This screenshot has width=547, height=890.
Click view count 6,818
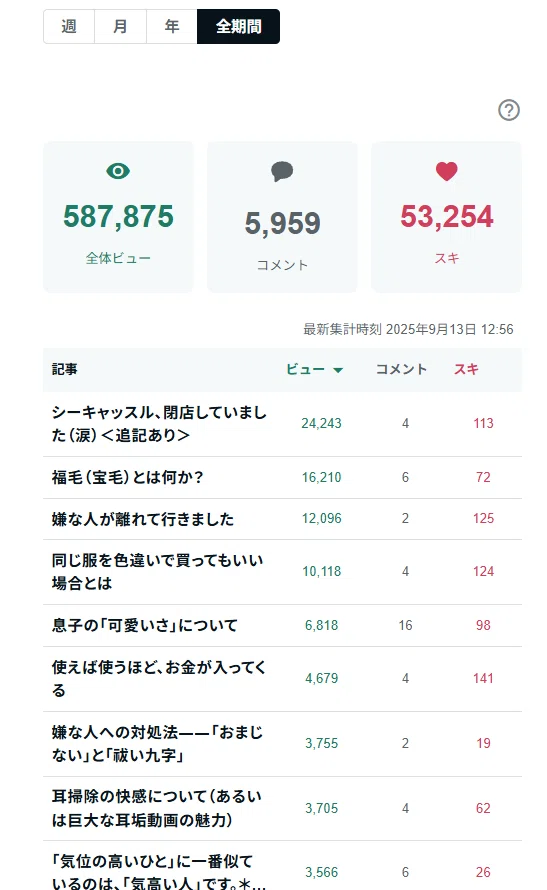[x=321, y=625]
